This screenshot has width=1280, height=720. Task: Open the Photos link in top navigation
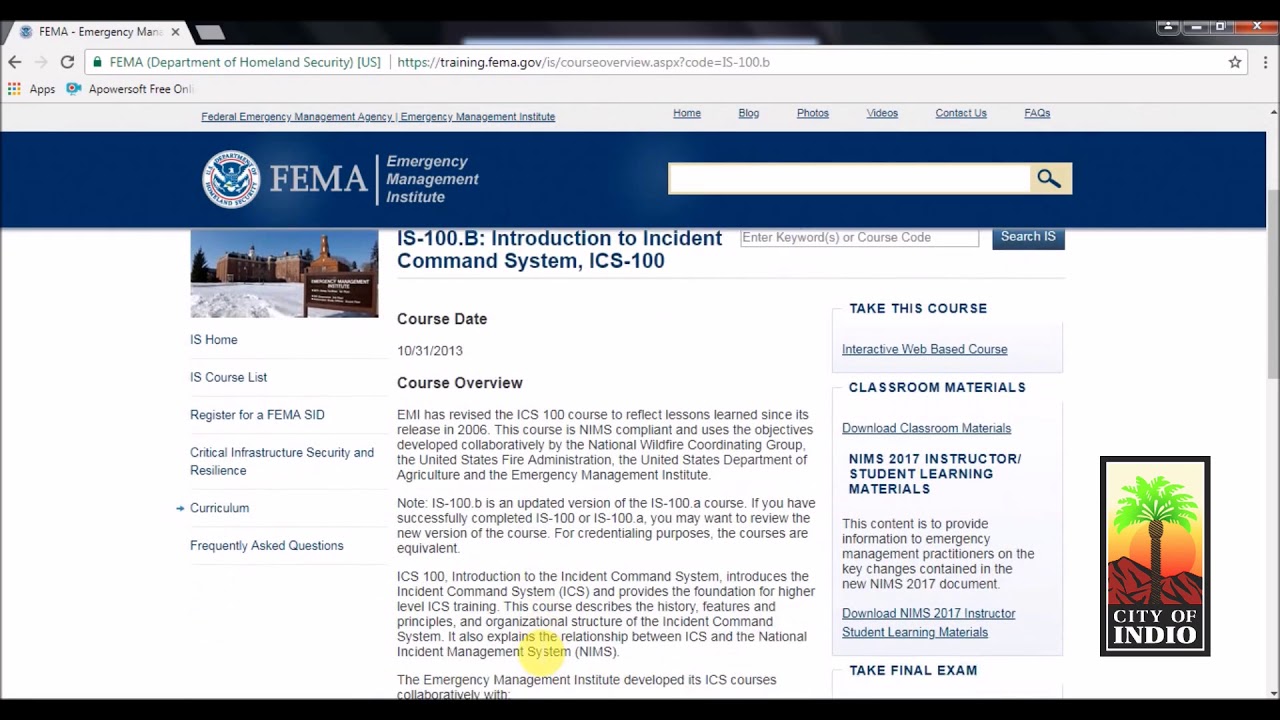813,113
